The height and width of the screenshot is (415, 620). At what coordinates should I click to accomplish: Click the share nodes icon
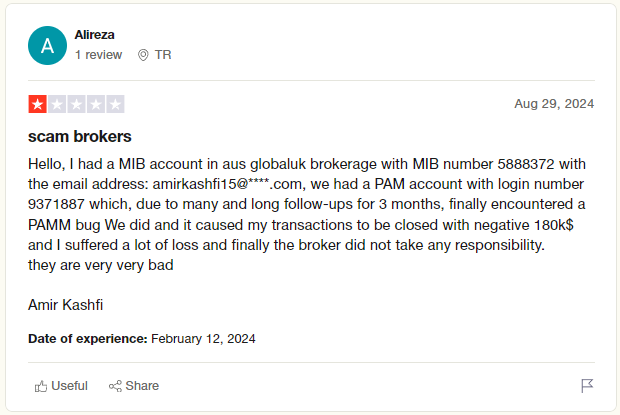115,386
